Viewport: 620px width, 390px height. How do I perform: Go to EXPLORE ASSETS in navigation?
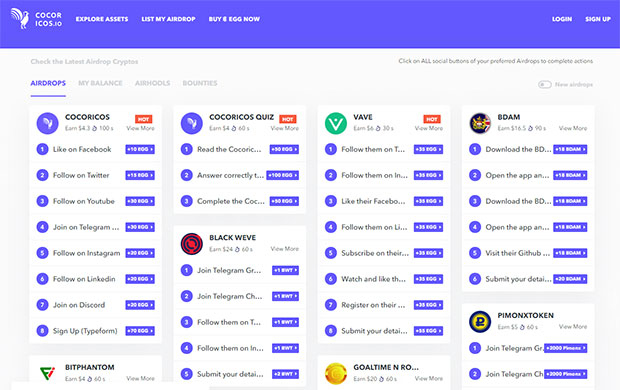pyautogui.click(x=102, y=19)
